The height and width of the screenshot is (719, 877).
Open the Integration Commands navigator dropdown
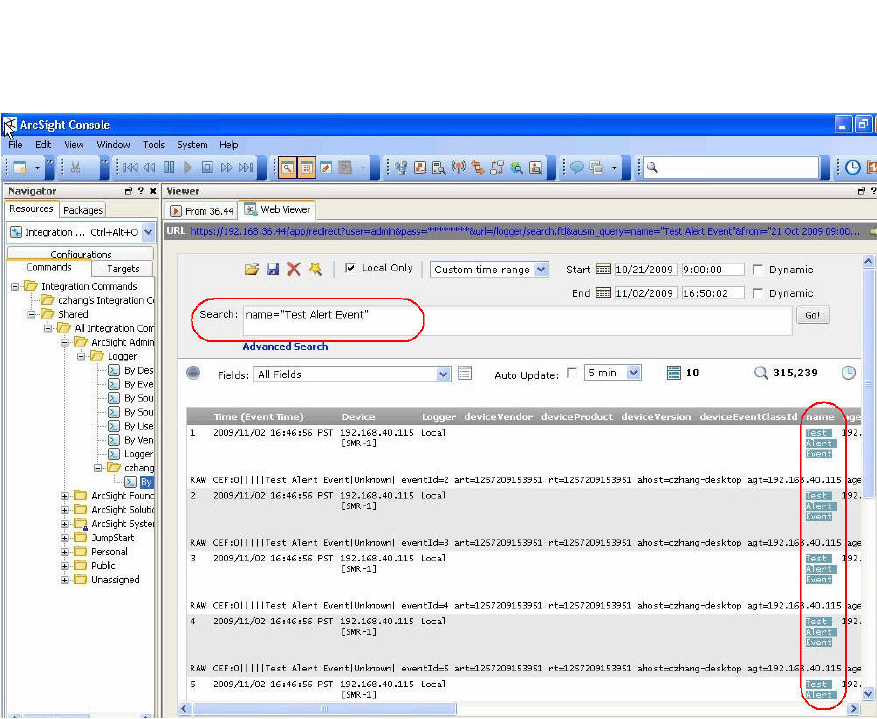coord(148,232)
